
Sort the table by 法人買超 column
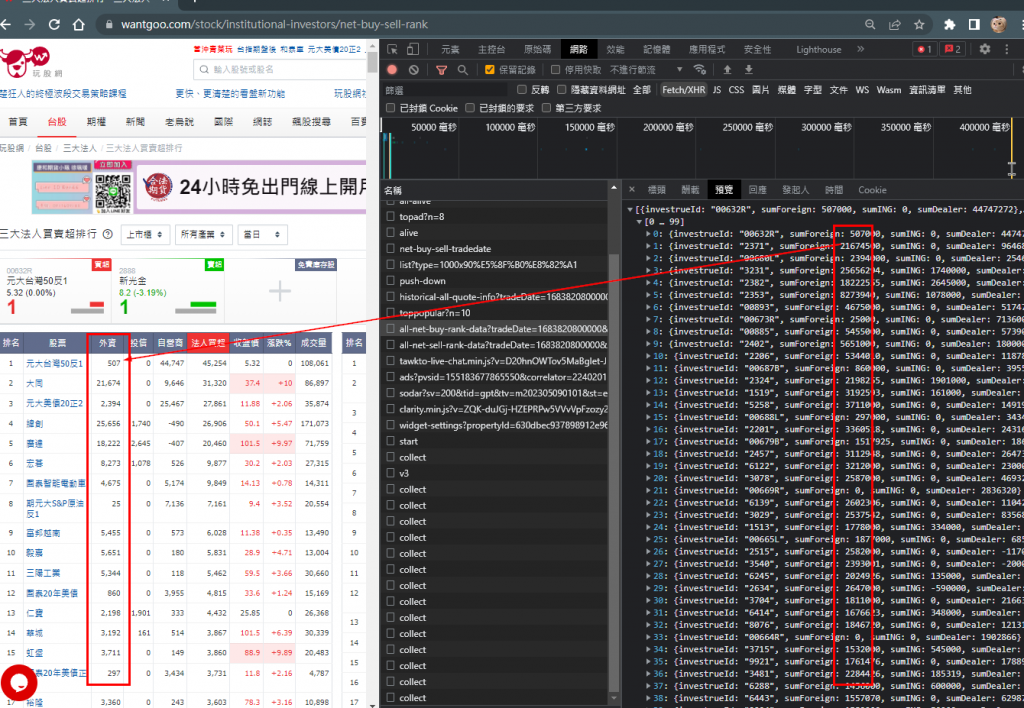[208, 342]
